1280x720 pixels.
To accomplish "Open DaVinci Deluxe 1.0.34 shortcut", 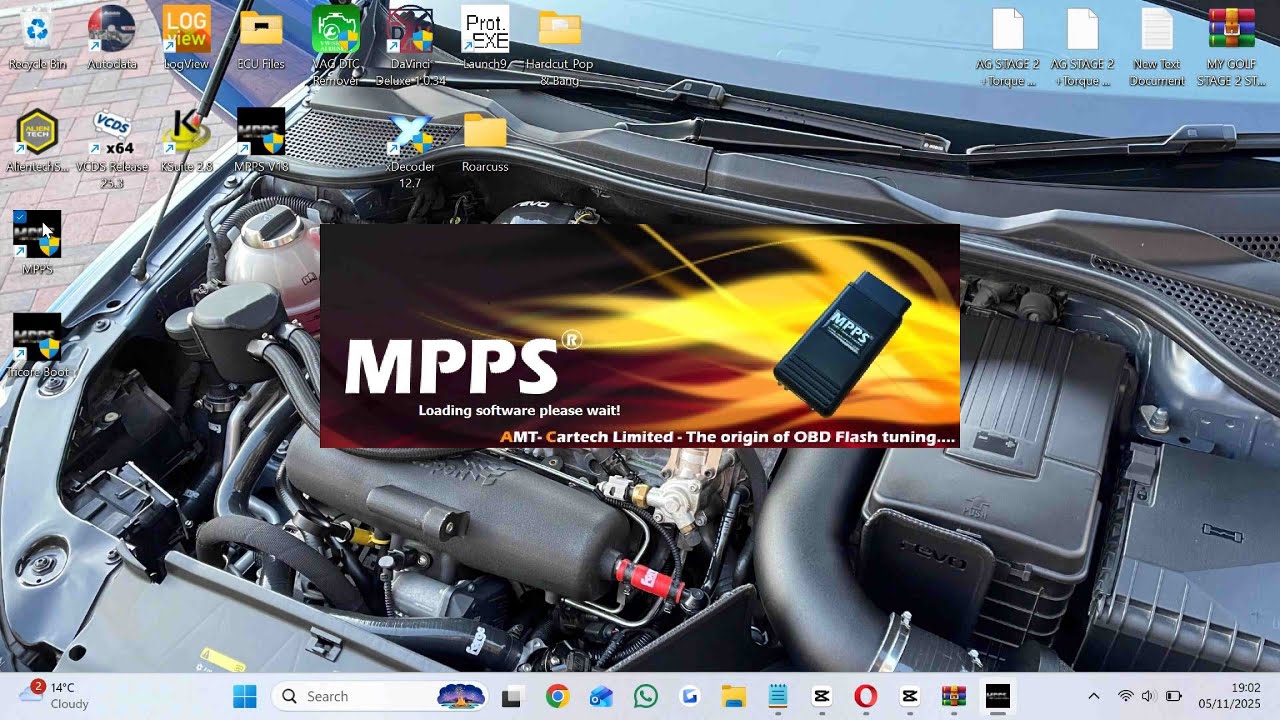I will coord(410,45).
